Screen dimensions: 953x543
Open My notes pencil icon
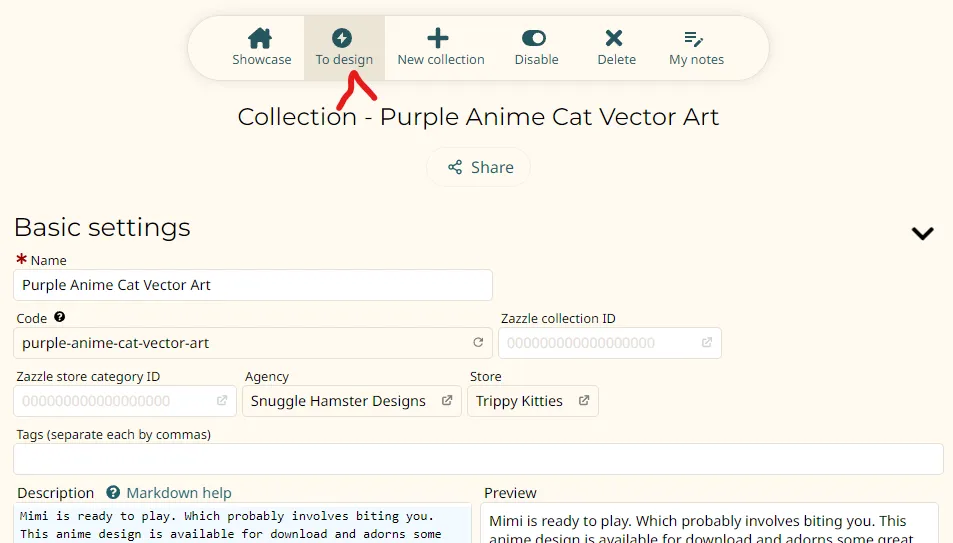[x=693, y=39]
